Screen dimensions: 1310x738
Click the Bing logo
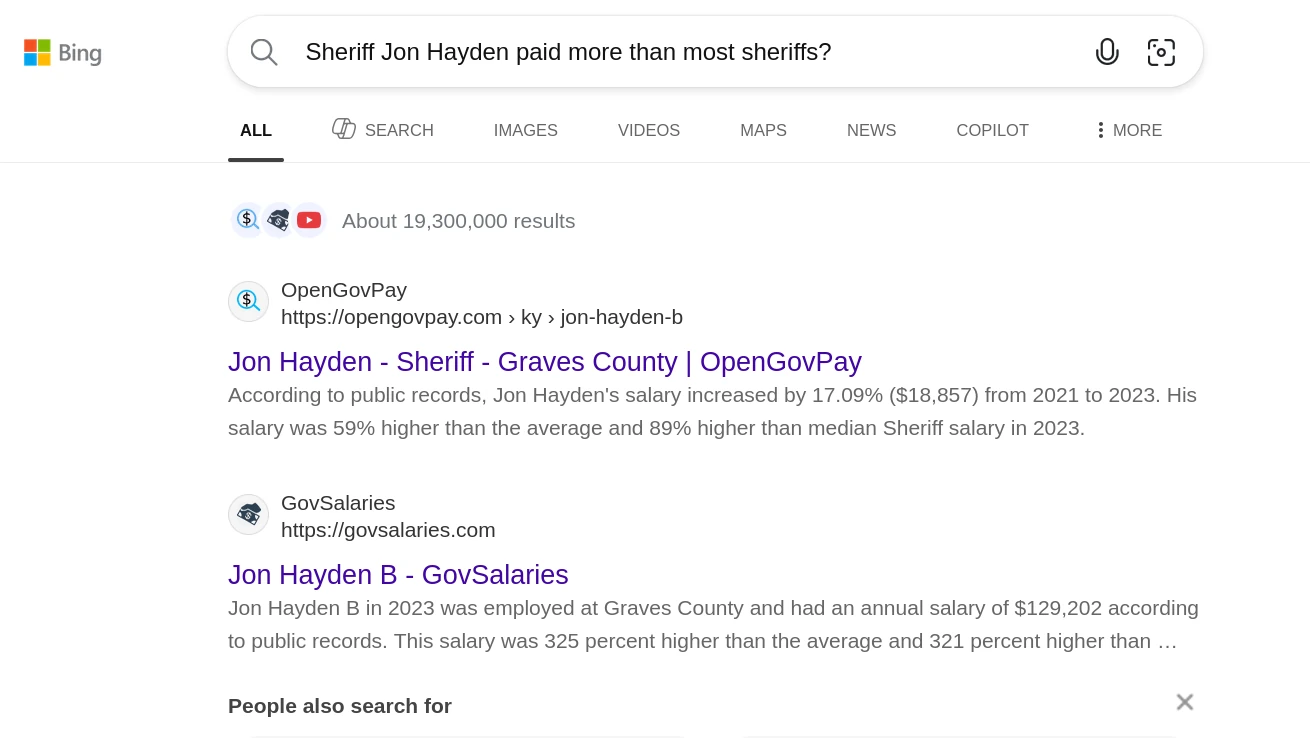click(x=63, y=53)
